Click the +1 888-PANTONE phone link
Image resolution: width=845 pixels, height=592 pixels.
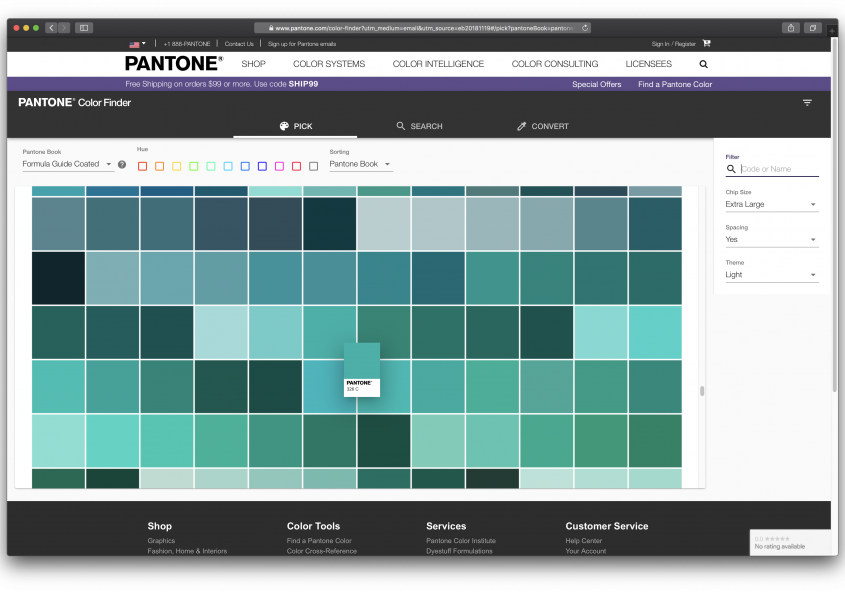pyautogui.click(x=186, y=44)
